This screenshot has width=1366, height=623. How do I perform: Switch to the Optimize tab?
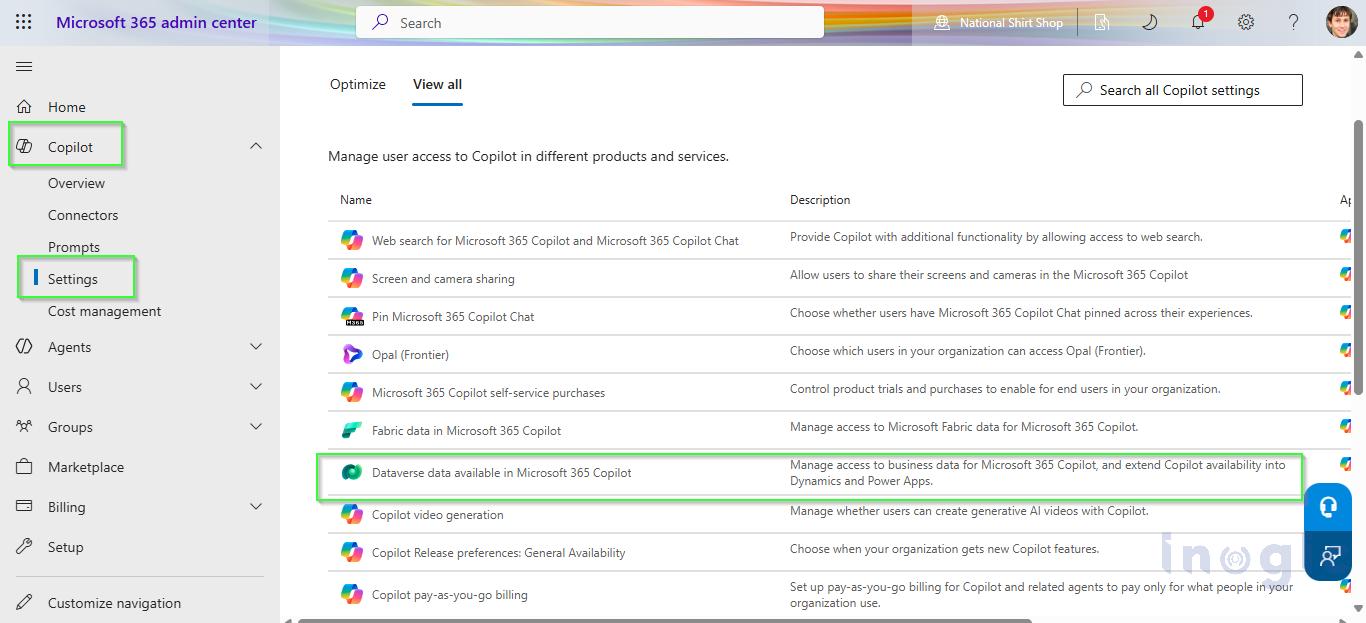(358, 84)
